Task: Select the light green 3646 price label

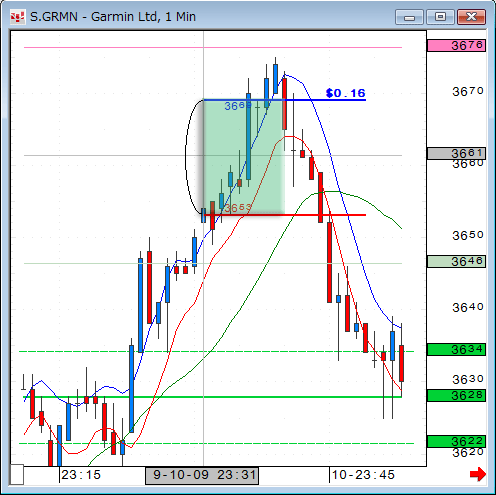Action: pyautogui.click(x=456, y=262)
